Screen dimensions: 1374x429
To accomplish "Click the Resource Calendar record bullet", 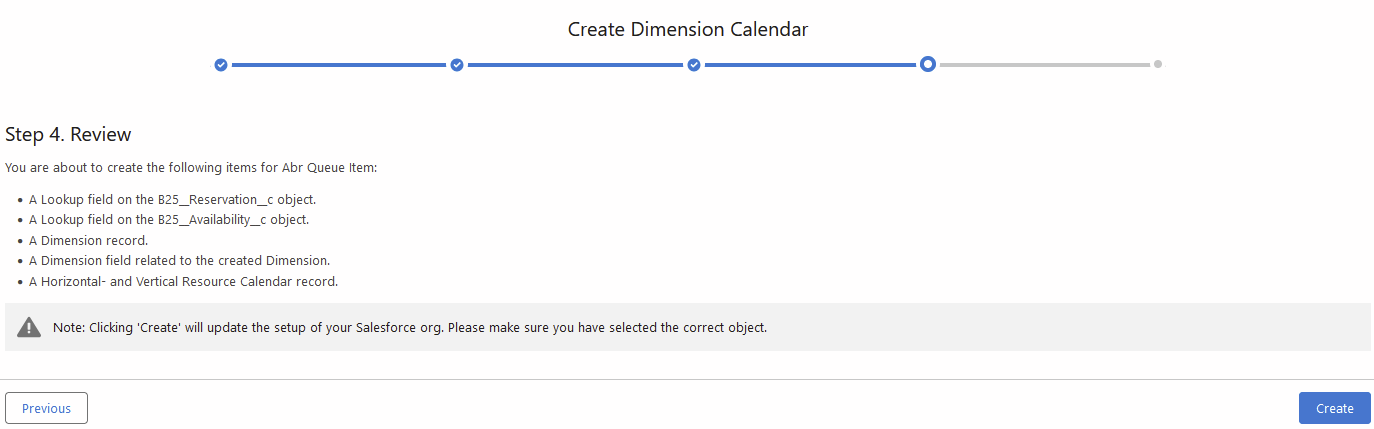I will 183,281.
